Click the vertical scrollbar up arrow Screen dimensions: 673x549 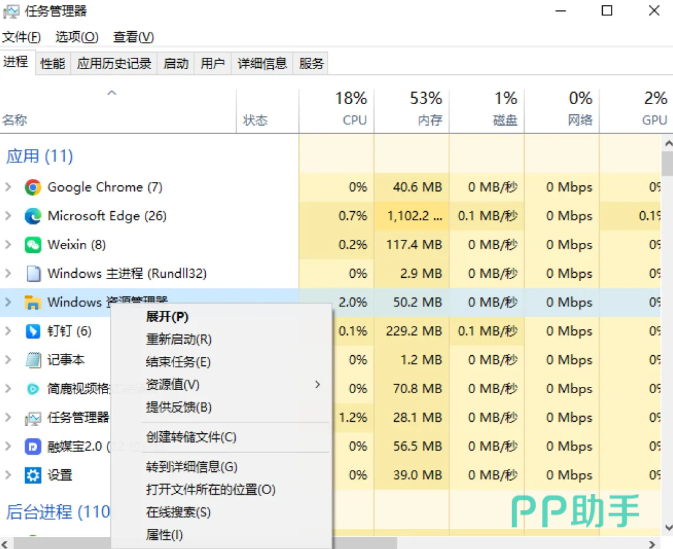coord(668,143)
